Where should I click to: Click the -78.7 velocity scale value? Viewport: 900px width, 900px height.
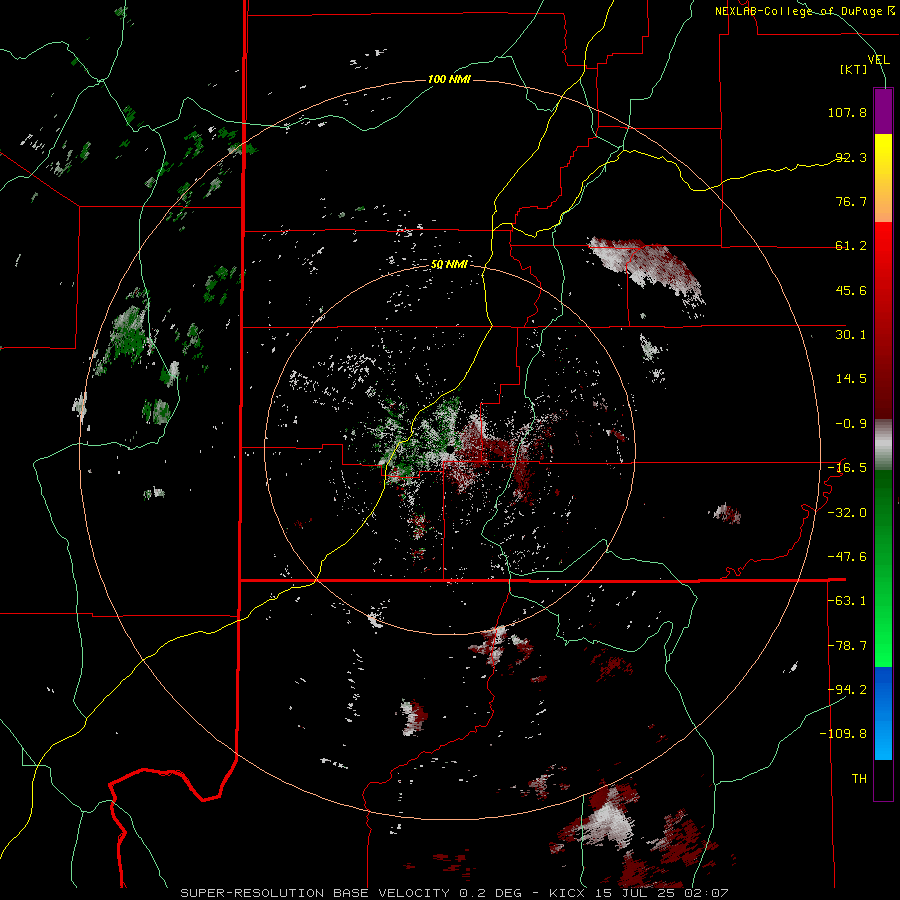click(847, 646)
